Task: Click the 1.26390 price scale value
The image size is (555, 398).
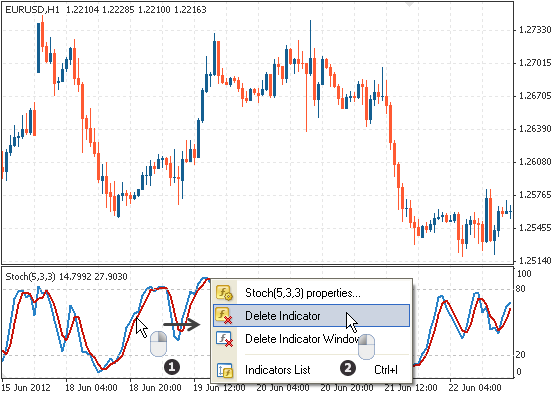Action: [535, 129]
